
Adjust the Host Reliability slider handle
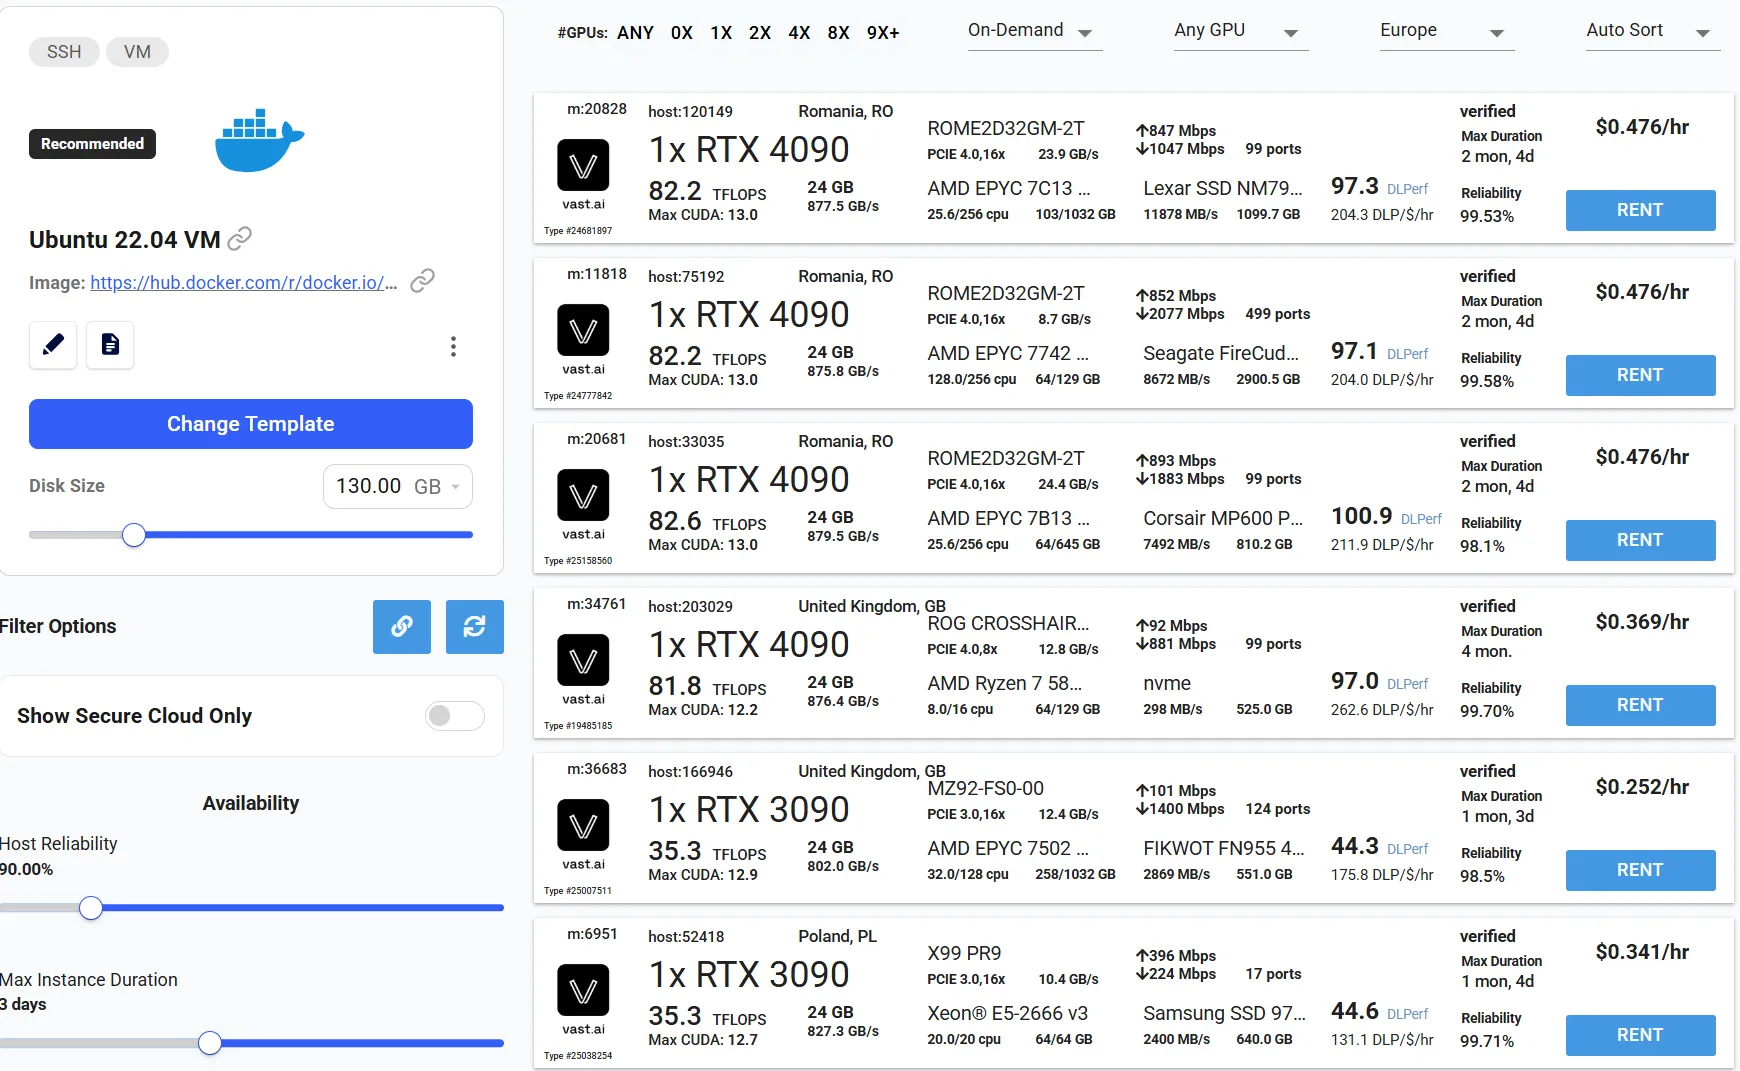coord(91,908)
